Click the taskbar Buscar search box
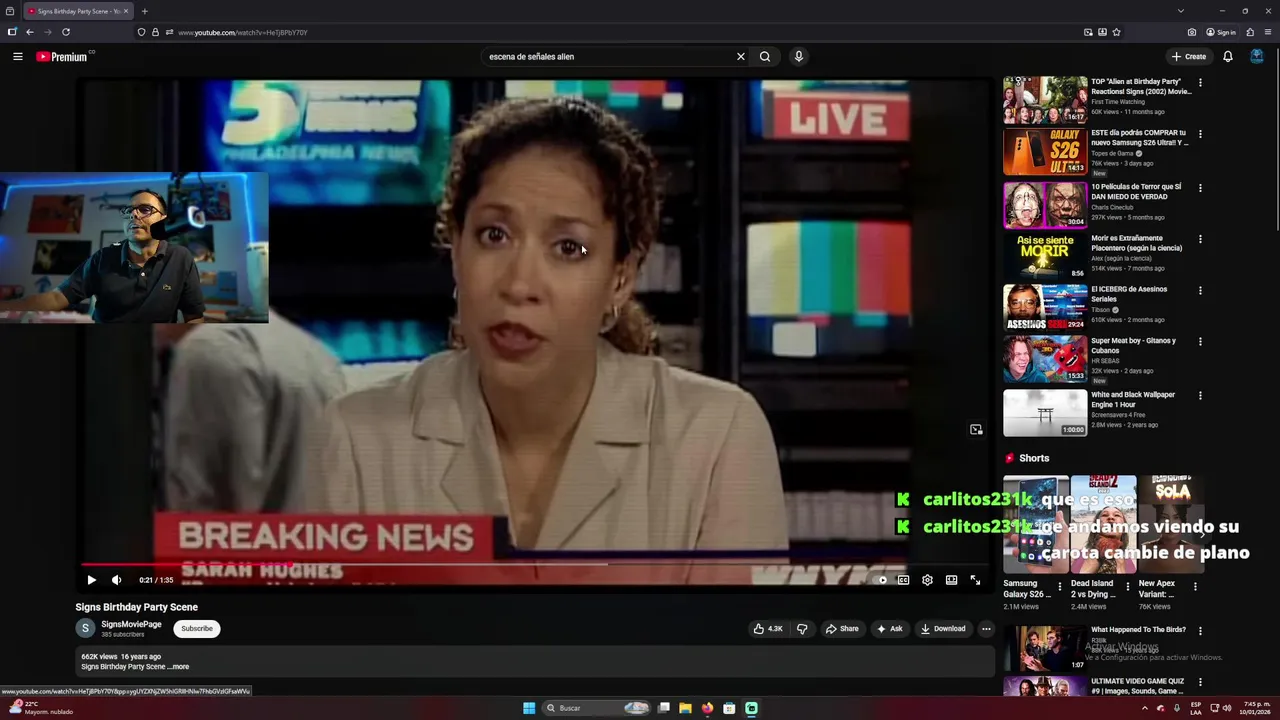Screen dimensions: 1280x720 [598, 708]
